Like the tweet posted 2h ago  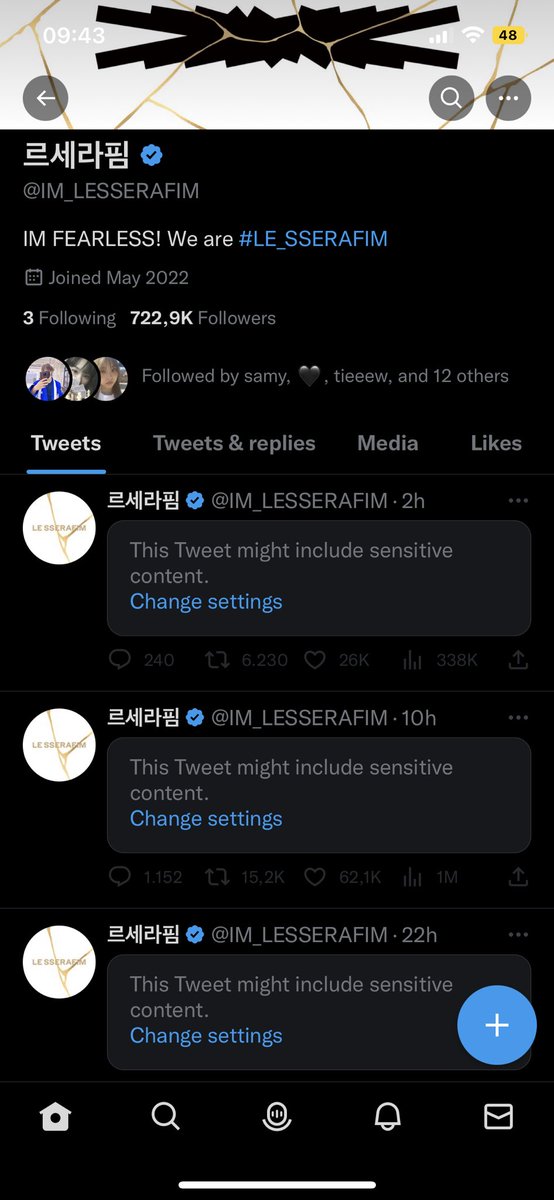click(314, 660)
